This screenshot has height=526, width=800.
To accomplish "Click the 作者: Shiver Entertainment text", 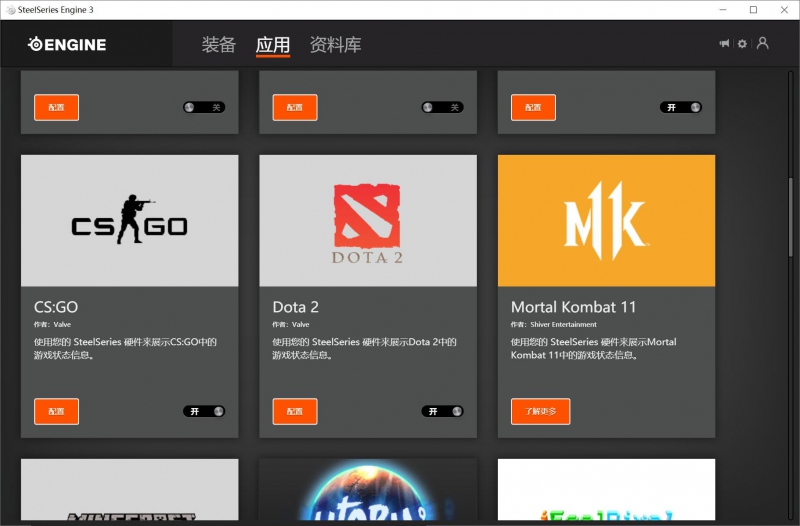I will click(x=554, y=324).
